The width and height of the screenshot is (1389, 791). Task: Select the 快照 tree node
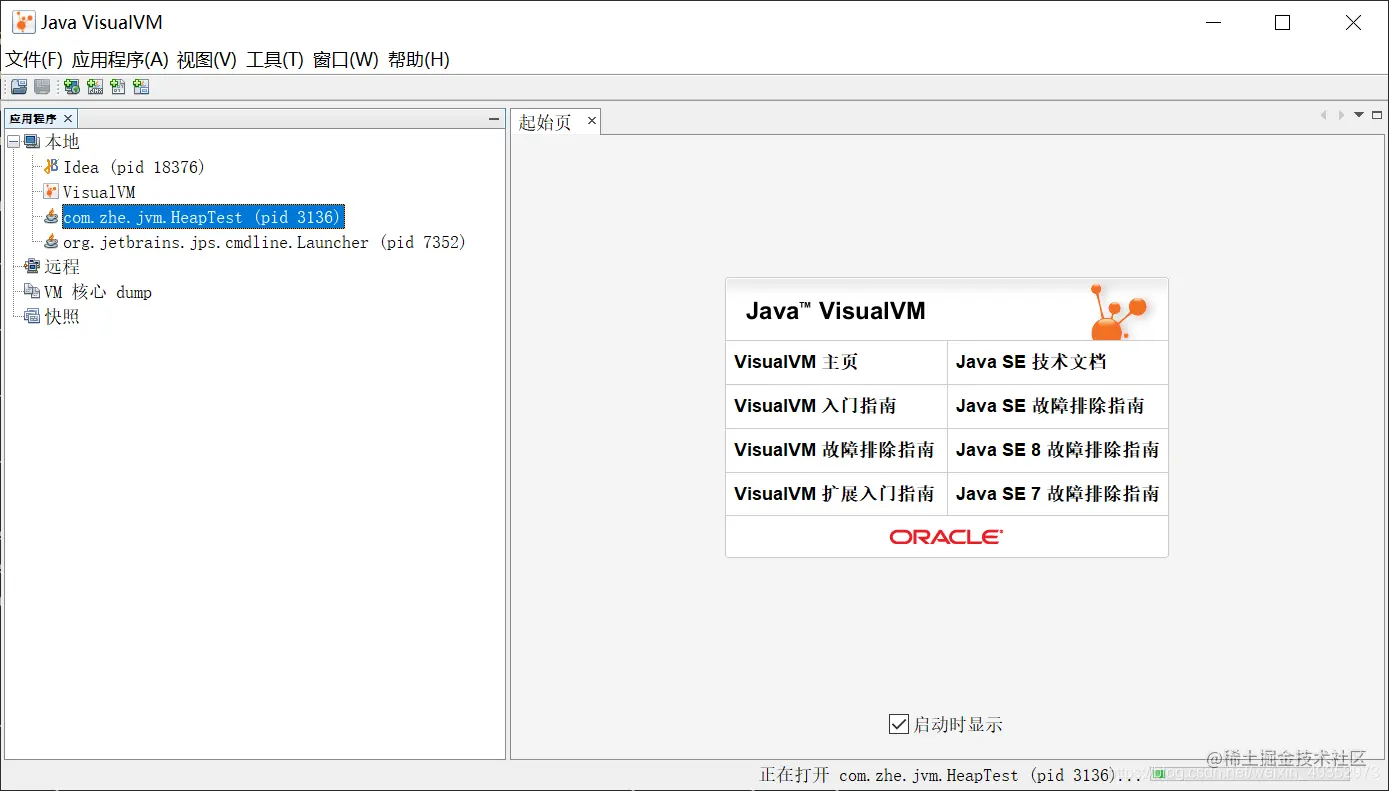[x=62, y=317]
